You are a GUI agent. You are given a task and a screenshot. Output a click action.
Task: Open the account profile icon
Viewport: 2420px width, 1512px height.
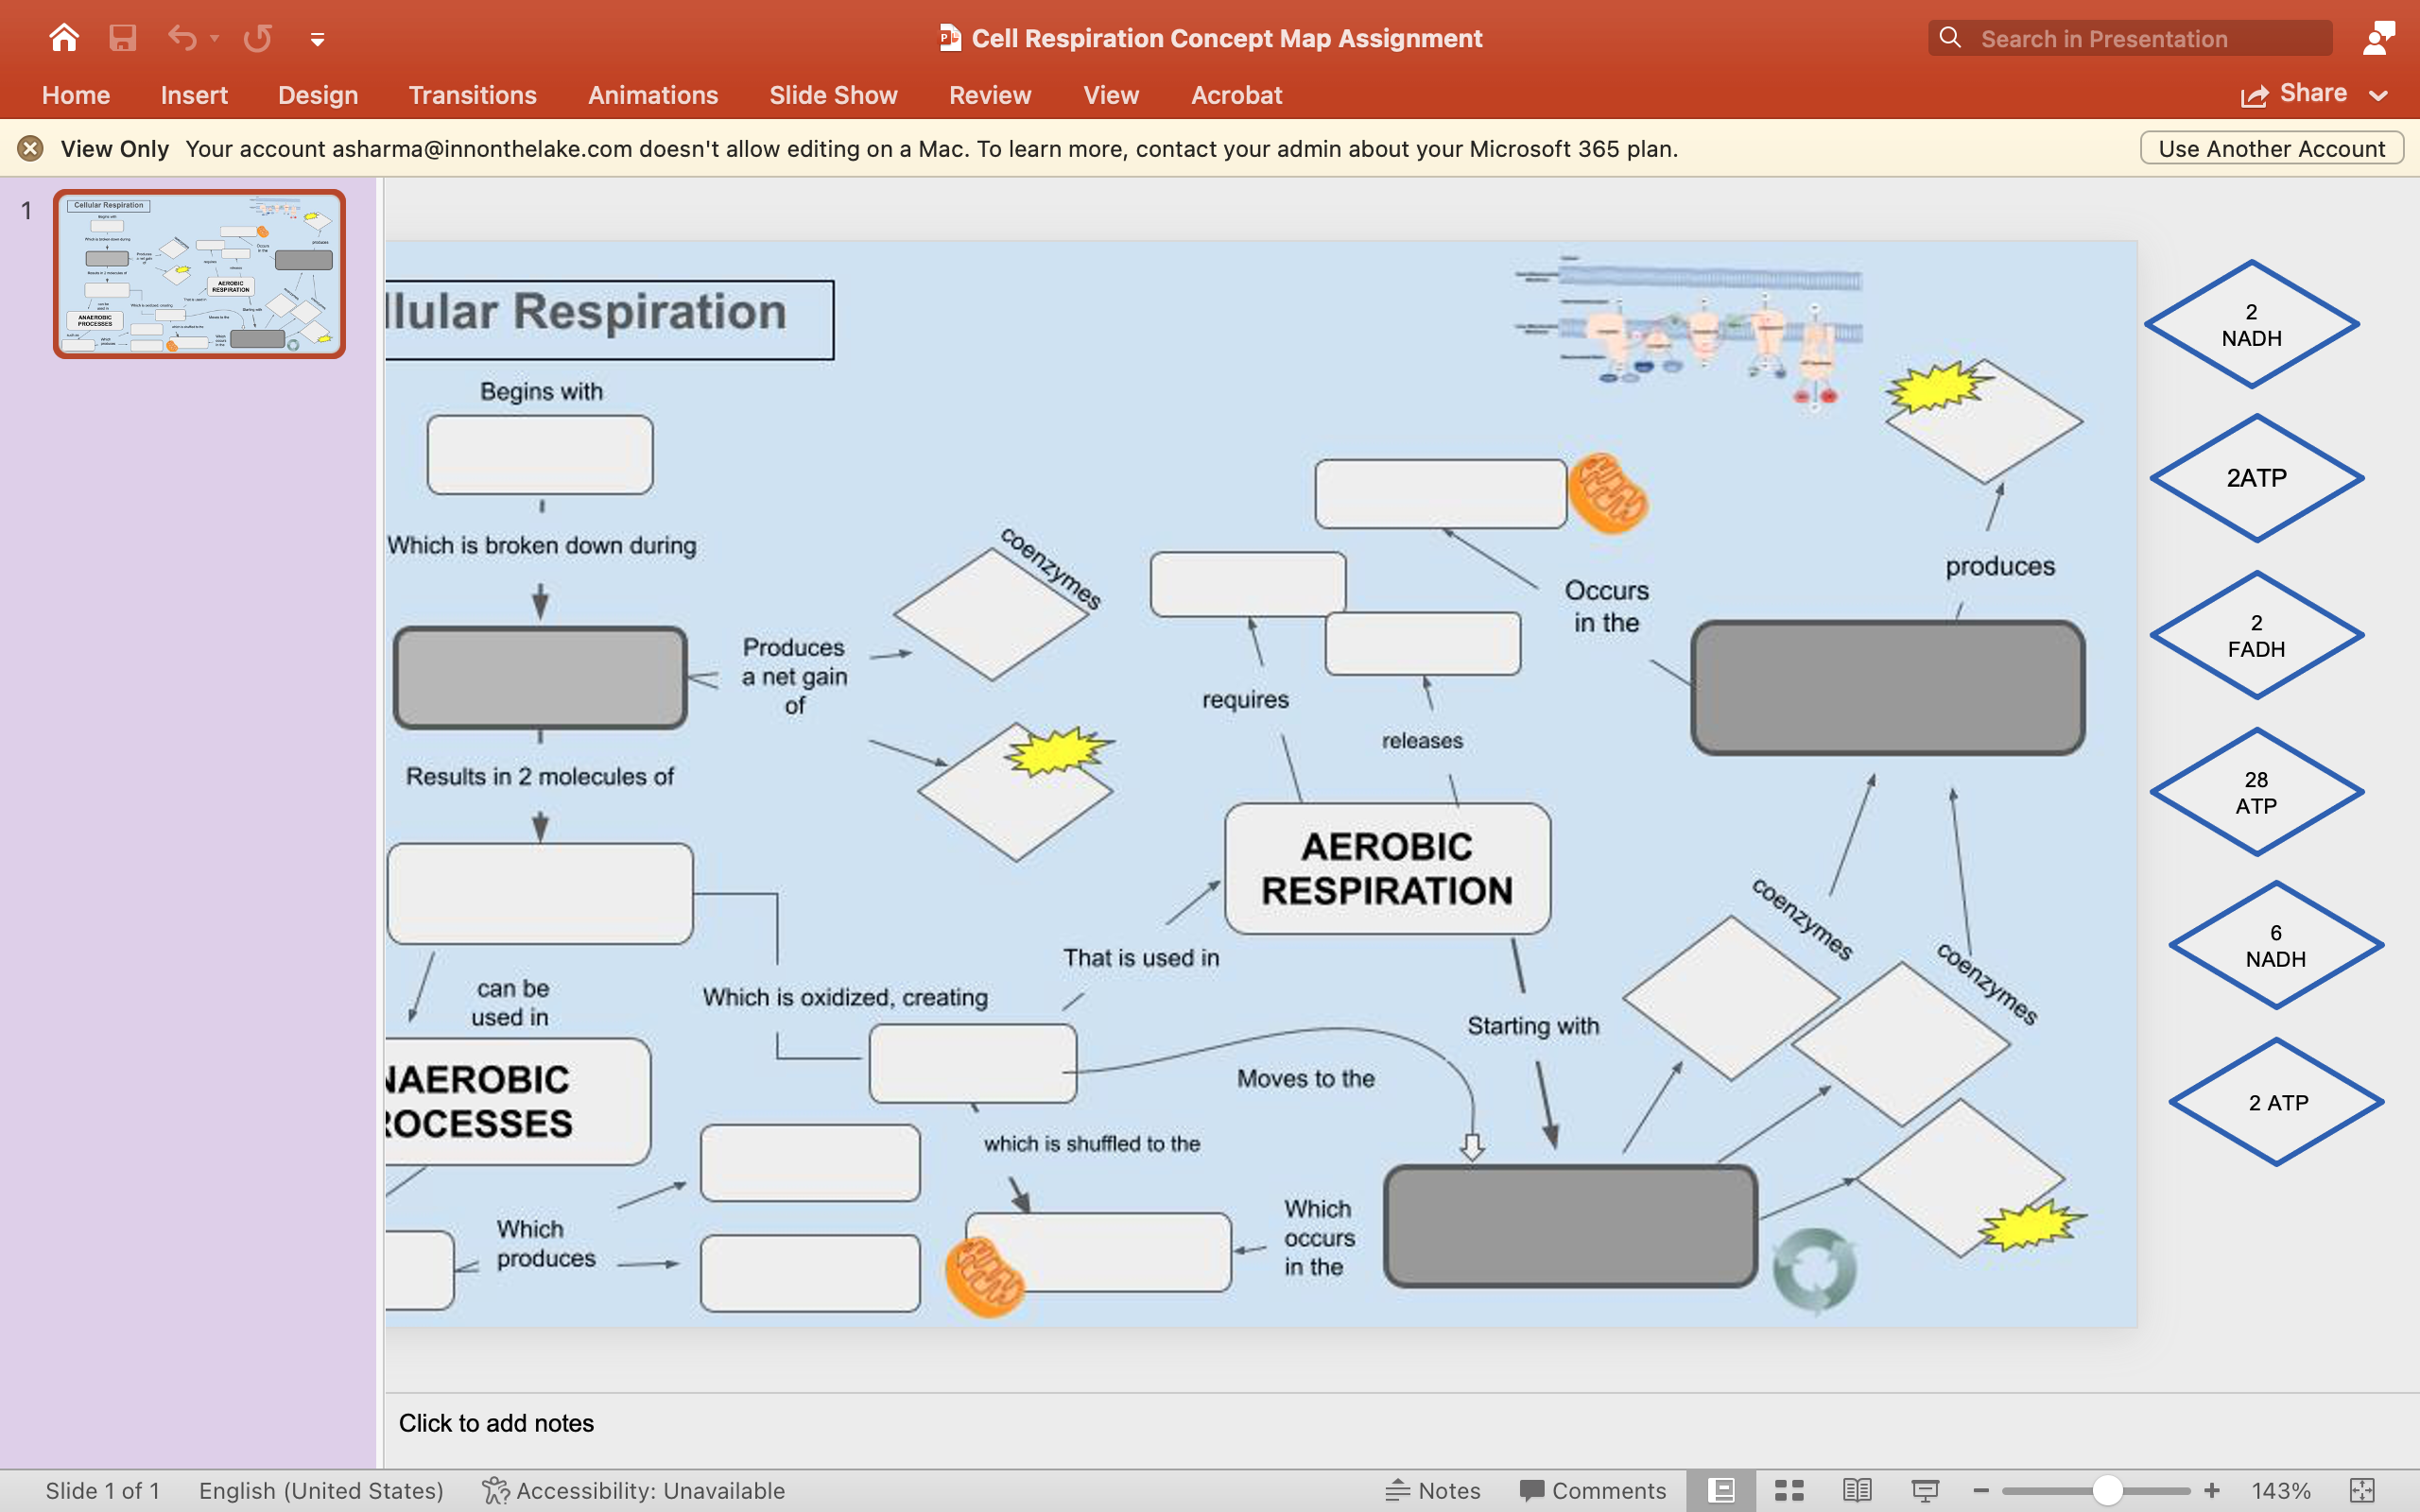pyautogui.click(x=2379, y=37)
